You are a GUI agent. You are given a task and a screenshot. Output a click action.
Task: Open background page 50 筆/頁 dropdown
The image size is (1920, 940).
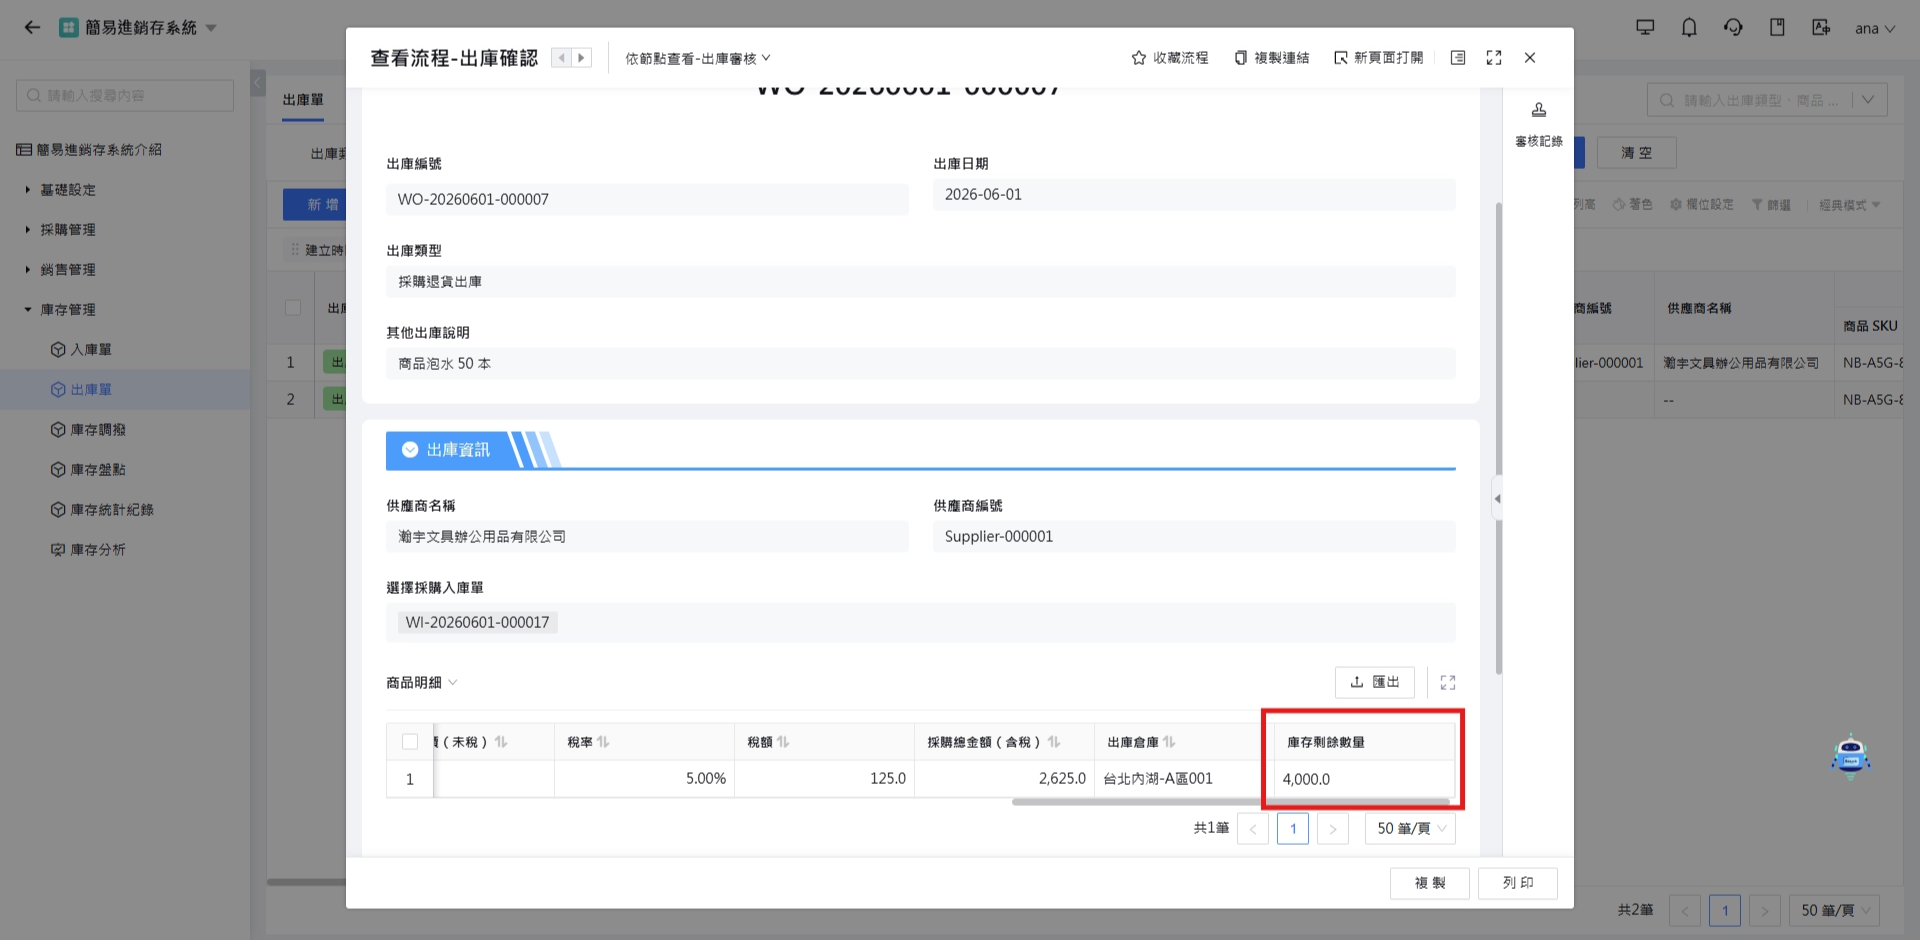(1834, 910)
